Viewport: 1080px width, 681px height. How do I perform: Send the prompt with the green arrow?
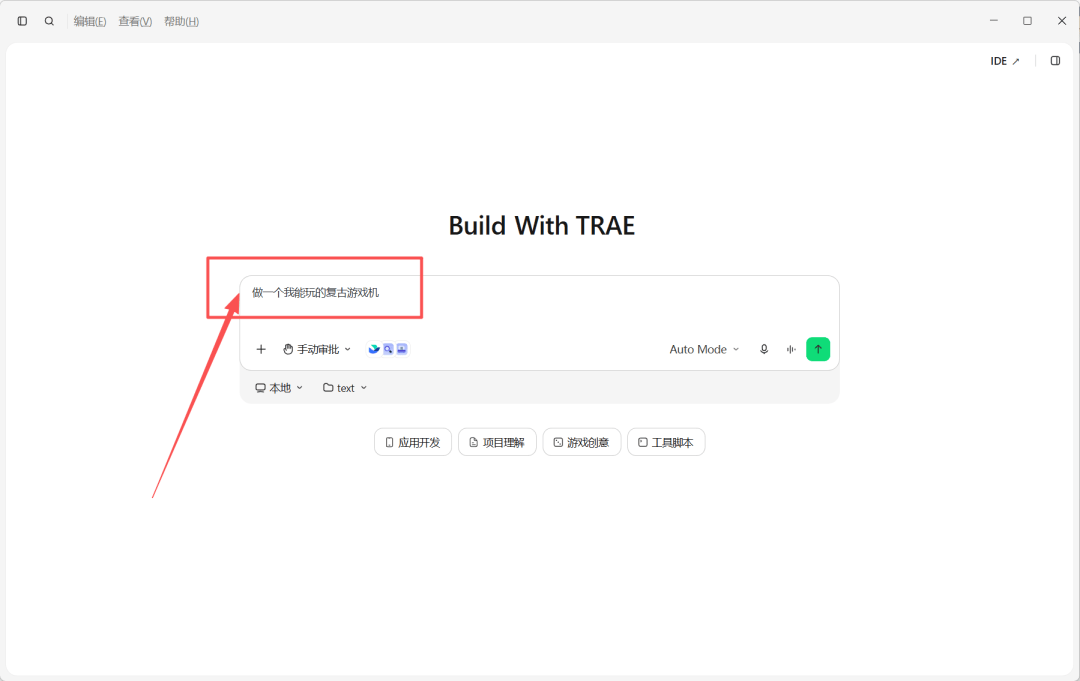click(x=818, y=349)
